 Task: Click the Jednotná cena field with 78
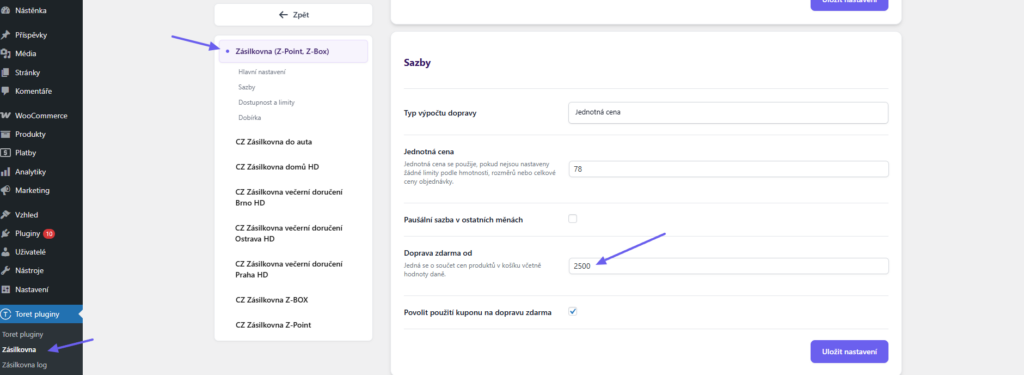point(728,169)
